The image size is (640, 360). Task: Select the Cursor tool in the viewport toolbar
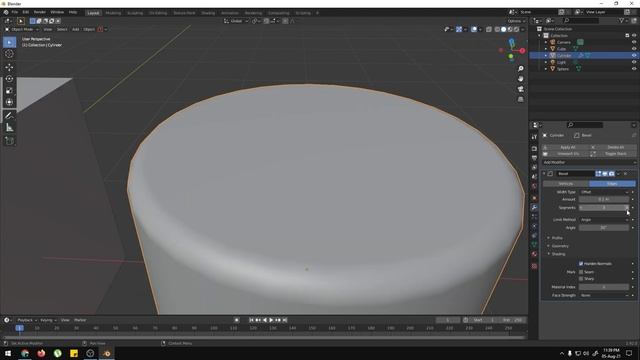[x=9, y=54]
